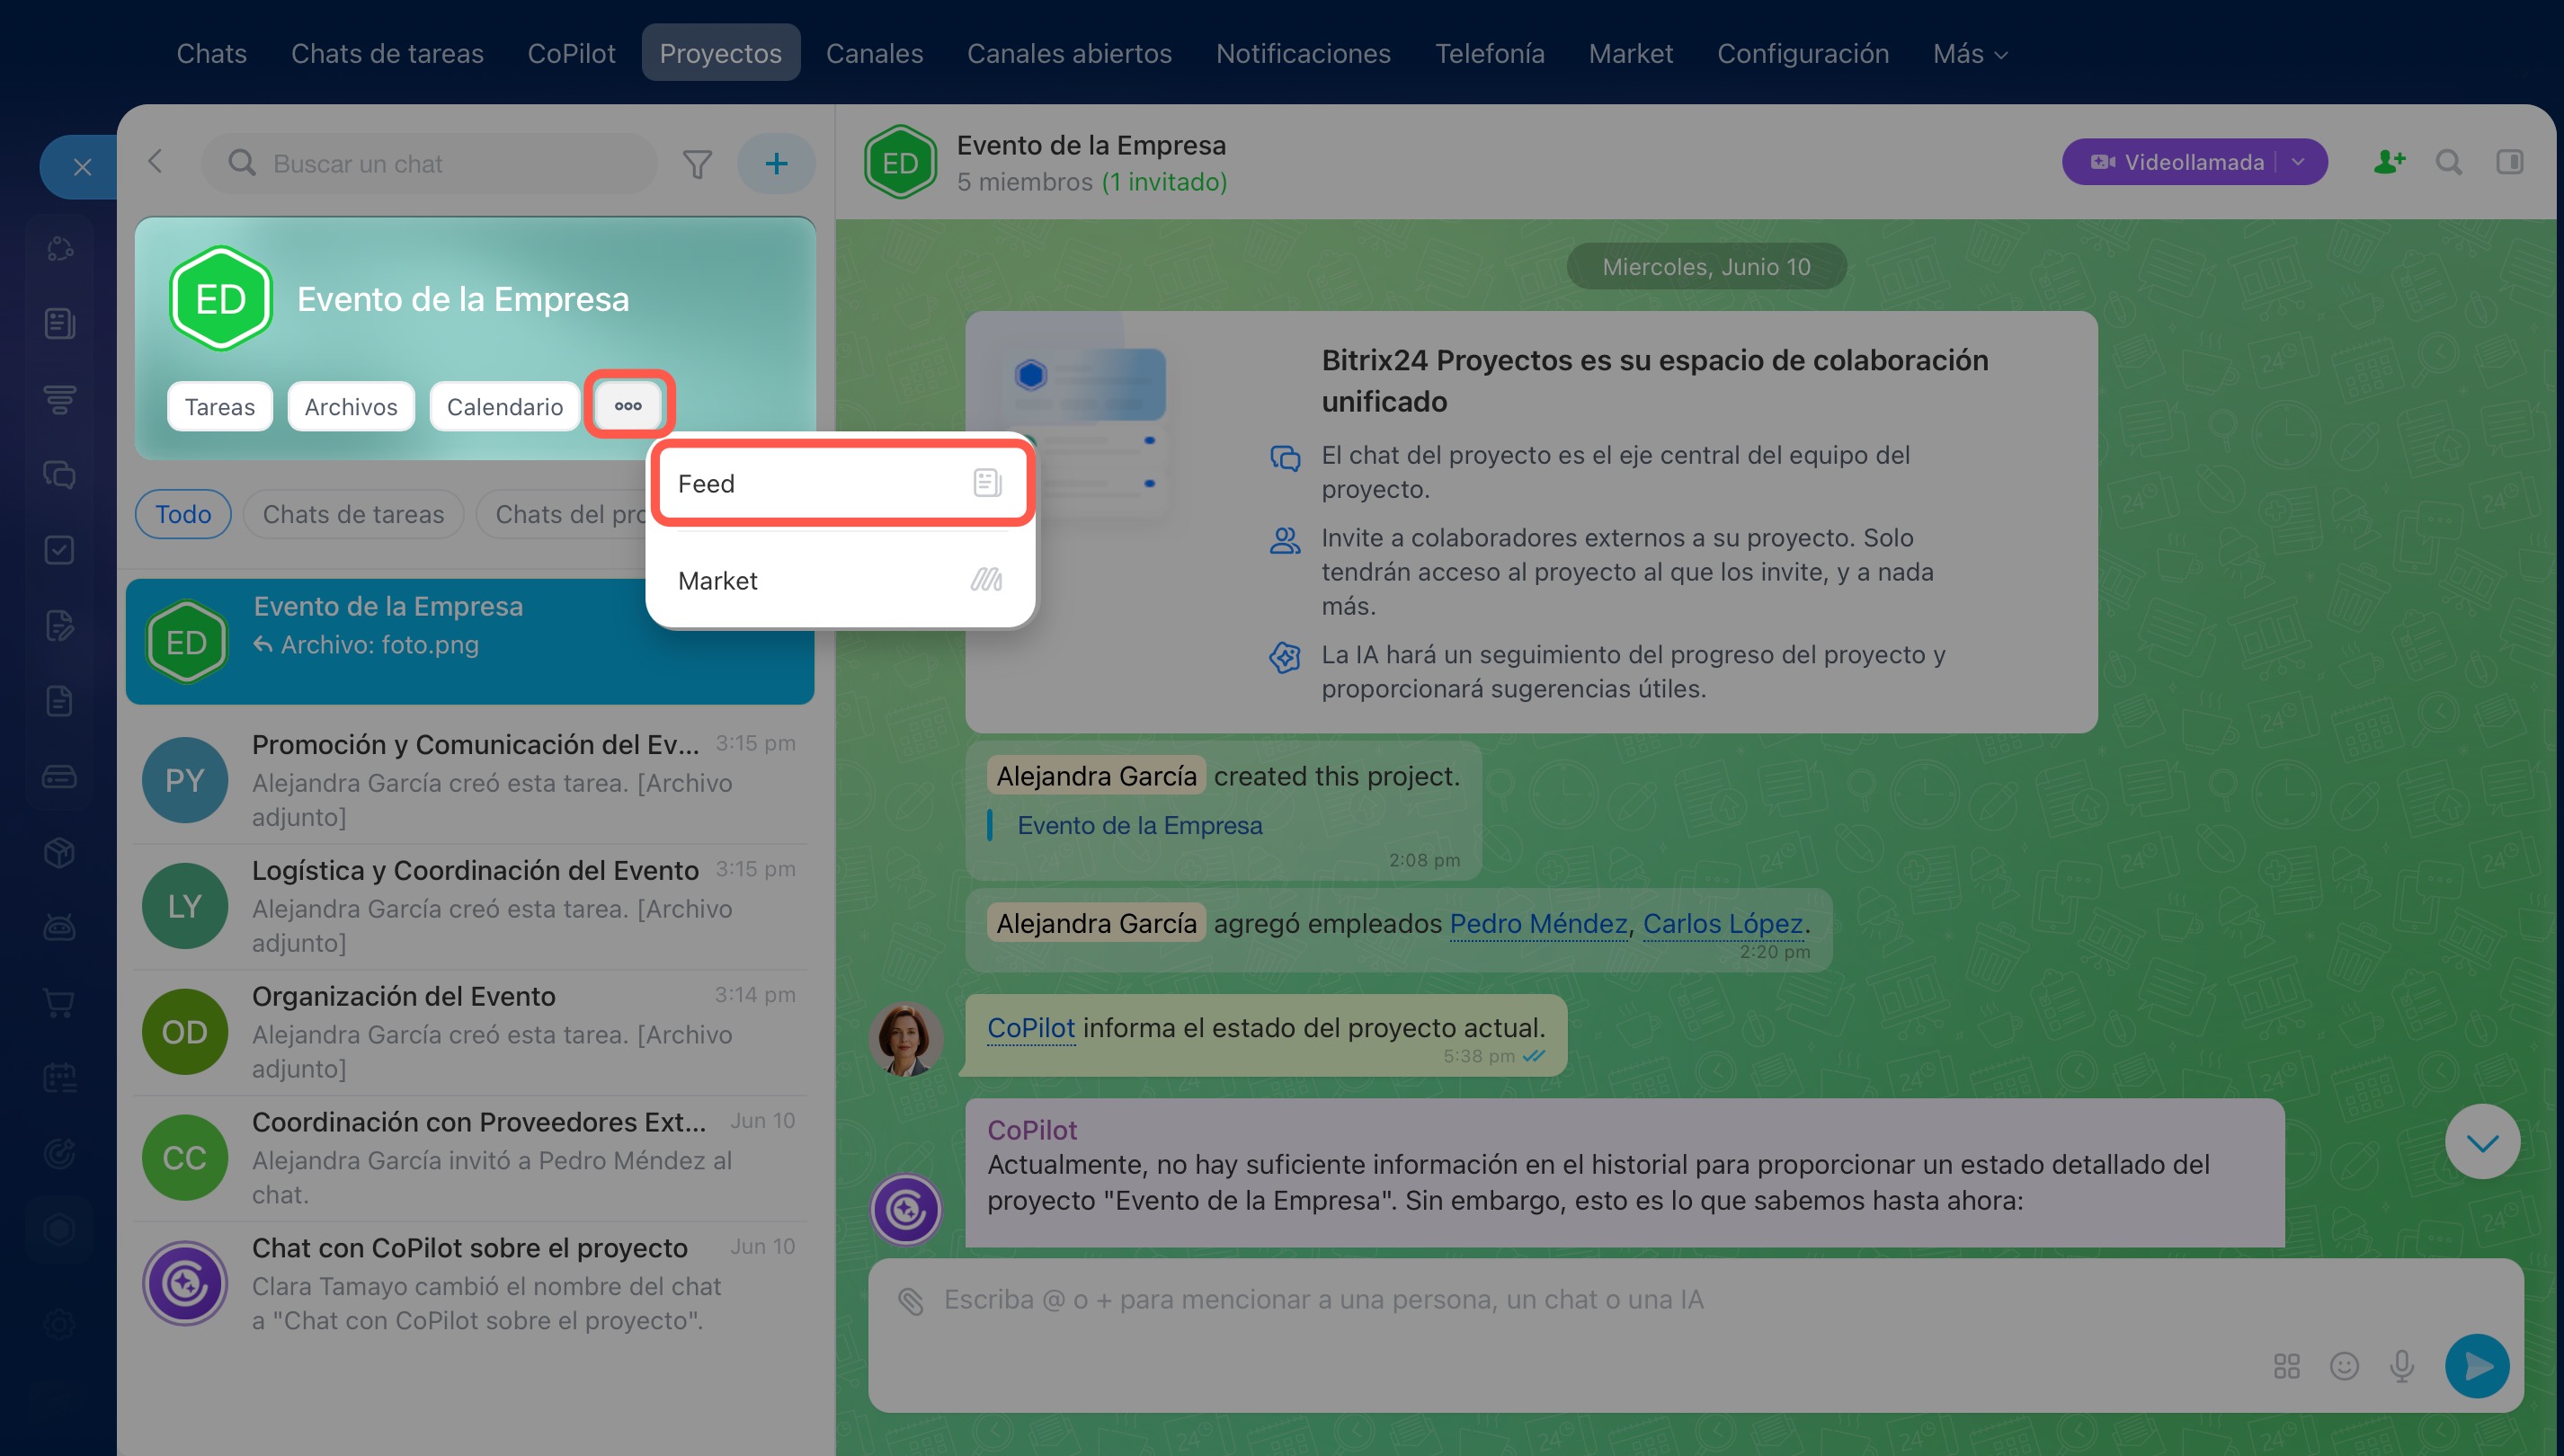Search within the chat using magnifier icon
Screen dimensions: 2564x1456
click(x=2449, y=162)
